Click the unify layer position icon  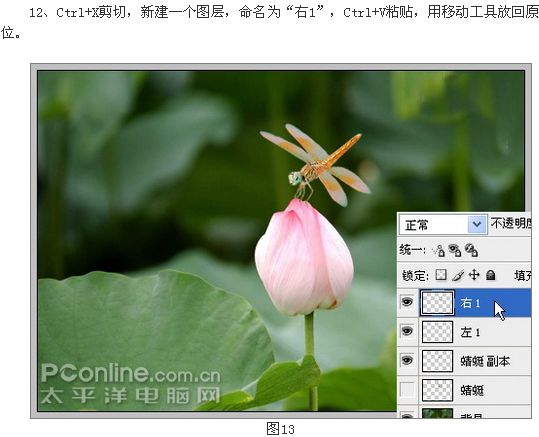tap(439, 250)
